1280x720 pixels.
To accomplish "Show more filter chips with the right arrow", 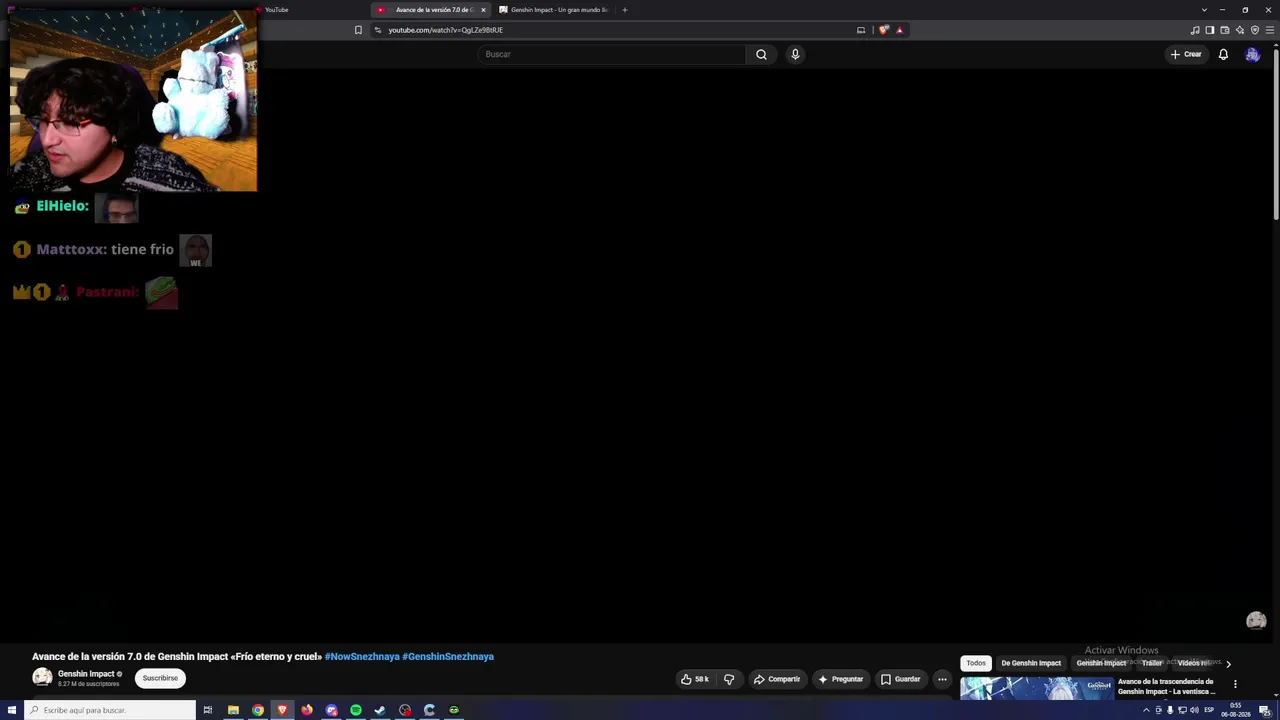I will pos(1228,663).
